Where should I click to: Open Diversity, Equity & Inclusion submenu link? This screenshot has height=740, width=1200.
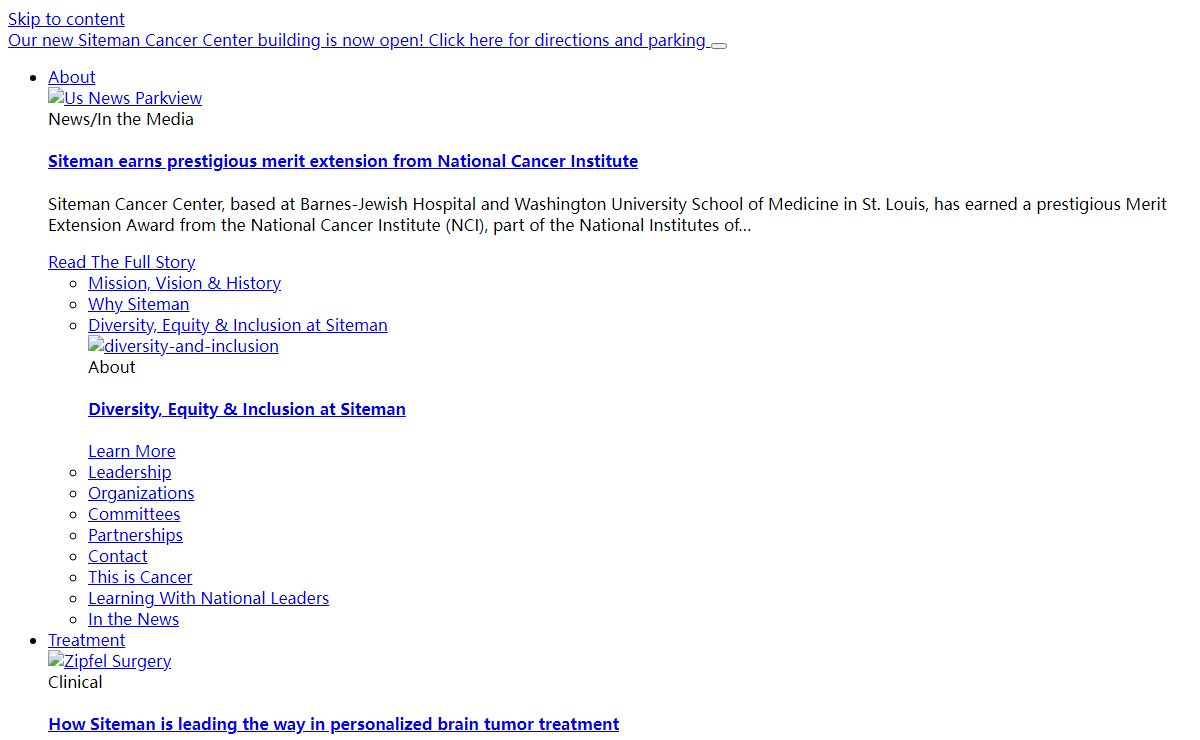tap(238, 325)
